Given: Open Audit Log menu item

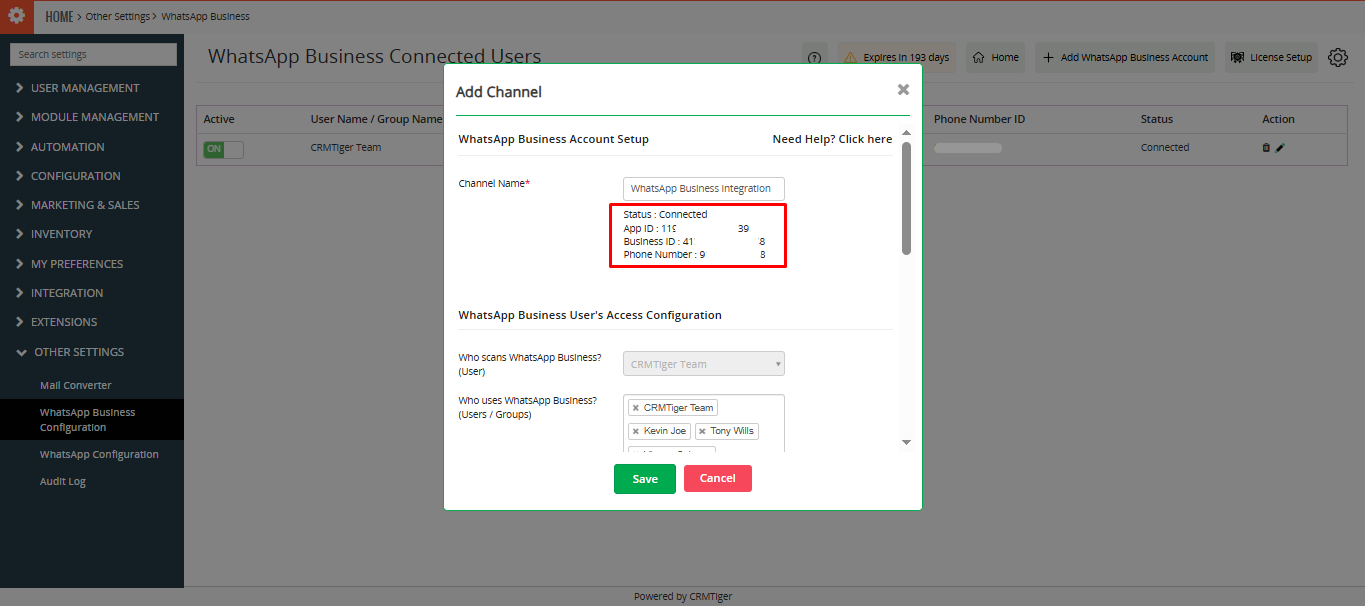Looking at the screenshot, I should (63, 481).
